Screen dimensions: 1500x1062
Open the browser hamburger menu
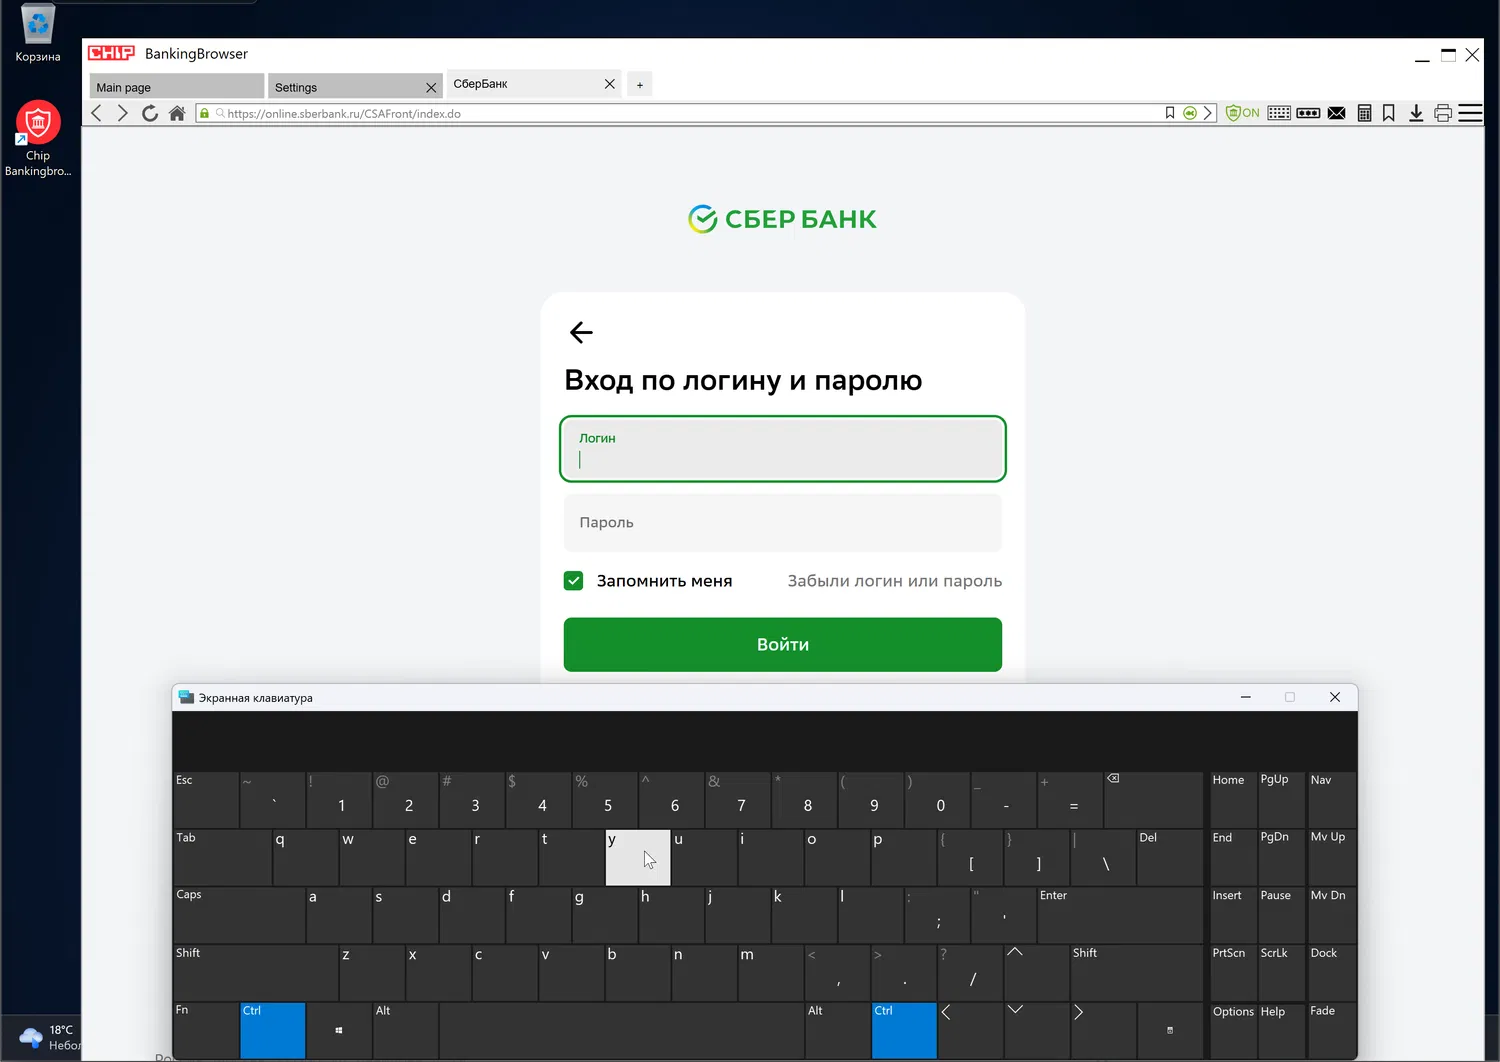click(x=1470, y=113)
